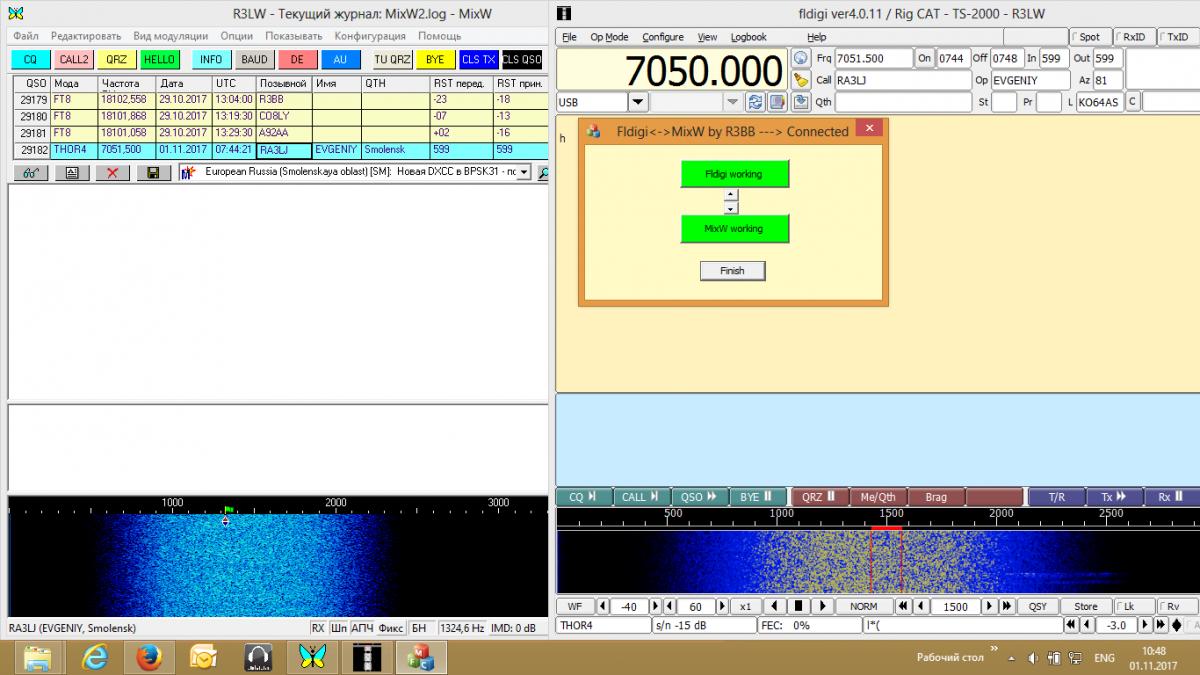Click the MixW butterfly icon in the taskbar
This screenshot has width=1200, height=675.
(x=312, y=657)
